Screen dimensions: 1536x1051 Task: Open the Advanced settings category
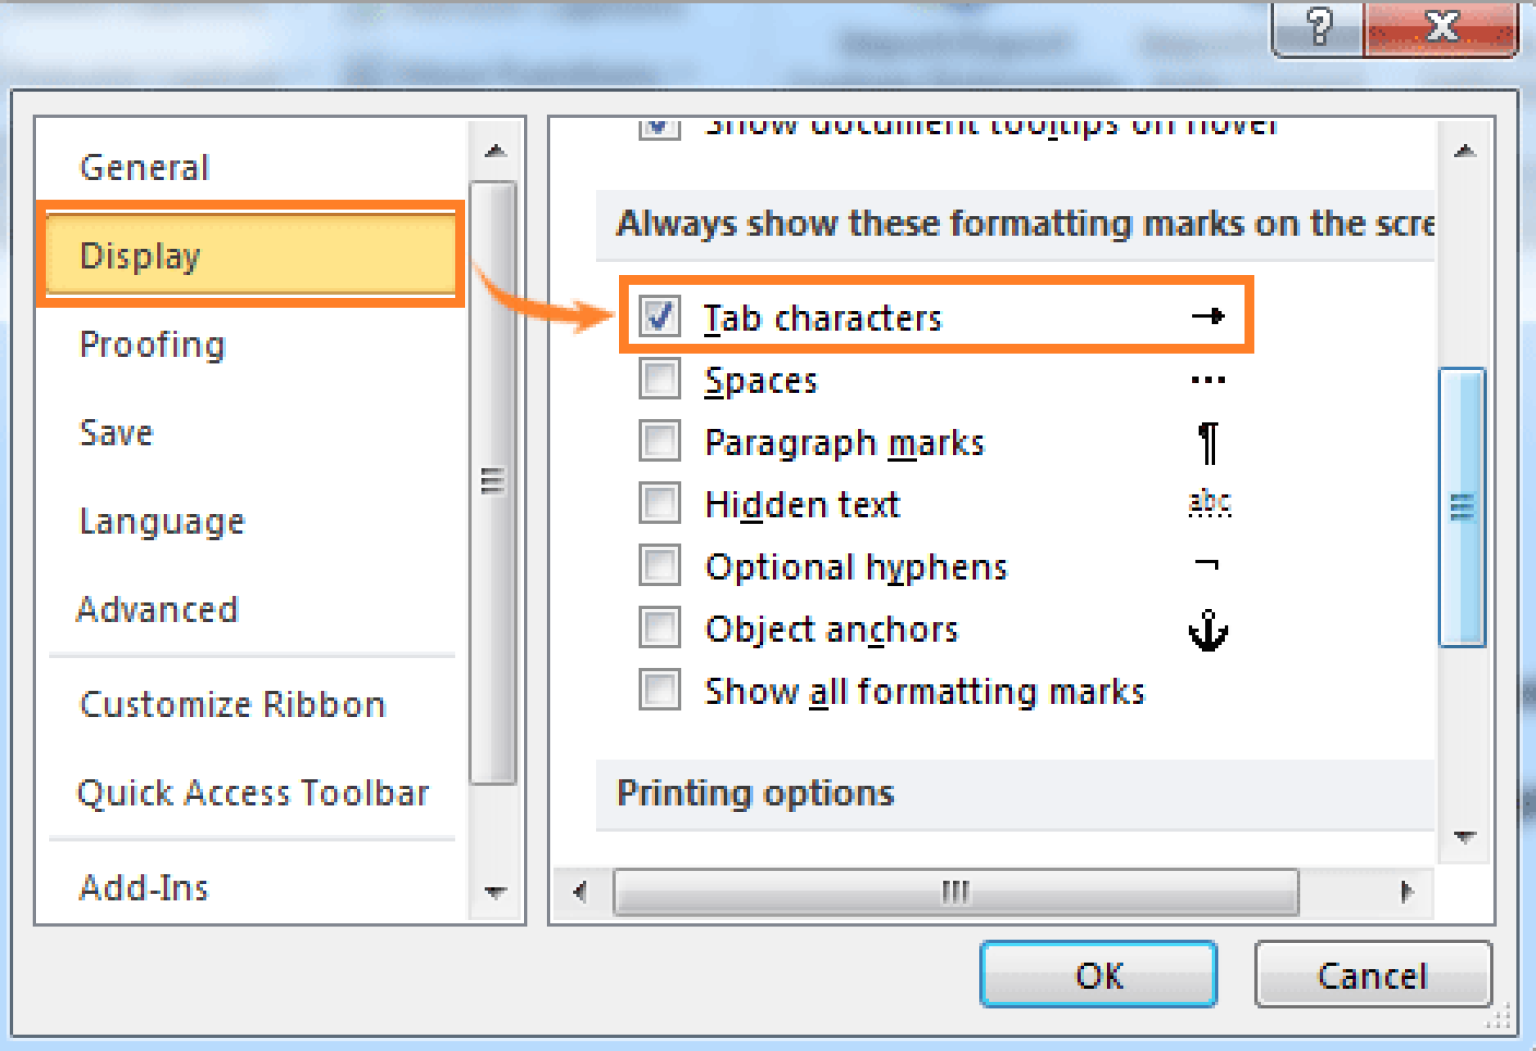tap(158, 609)
